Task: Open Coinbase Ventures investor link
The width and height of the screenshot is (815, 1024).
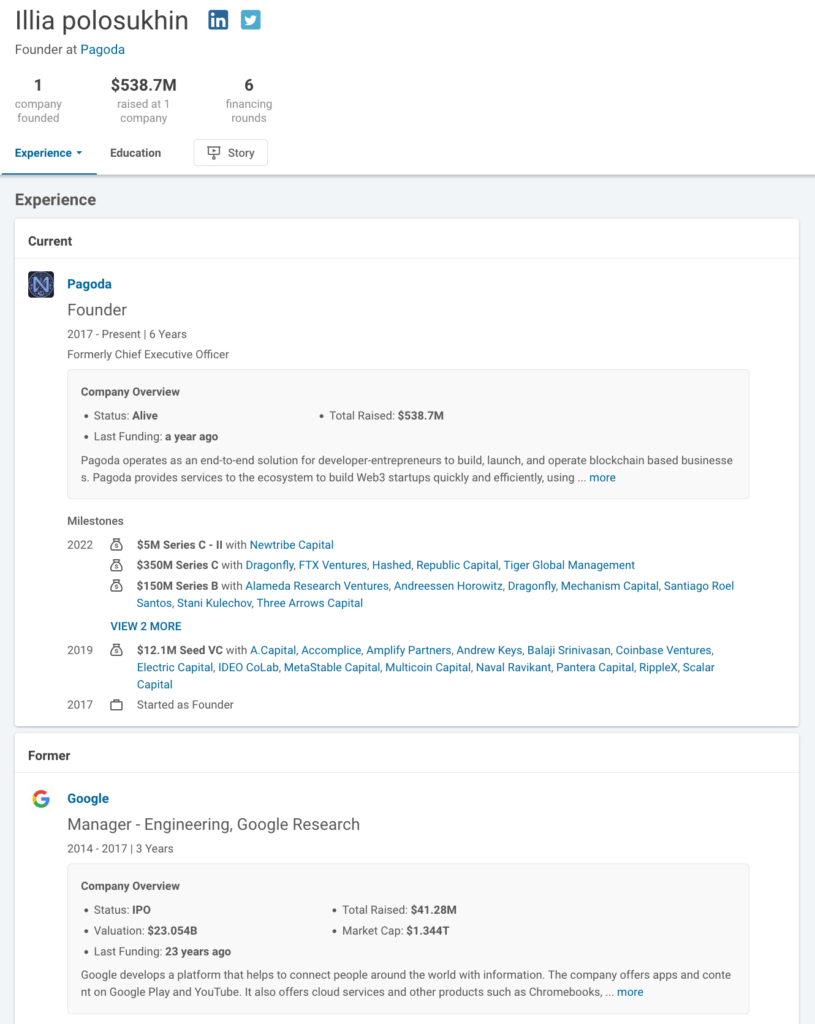Action: [x=663, y=650]
